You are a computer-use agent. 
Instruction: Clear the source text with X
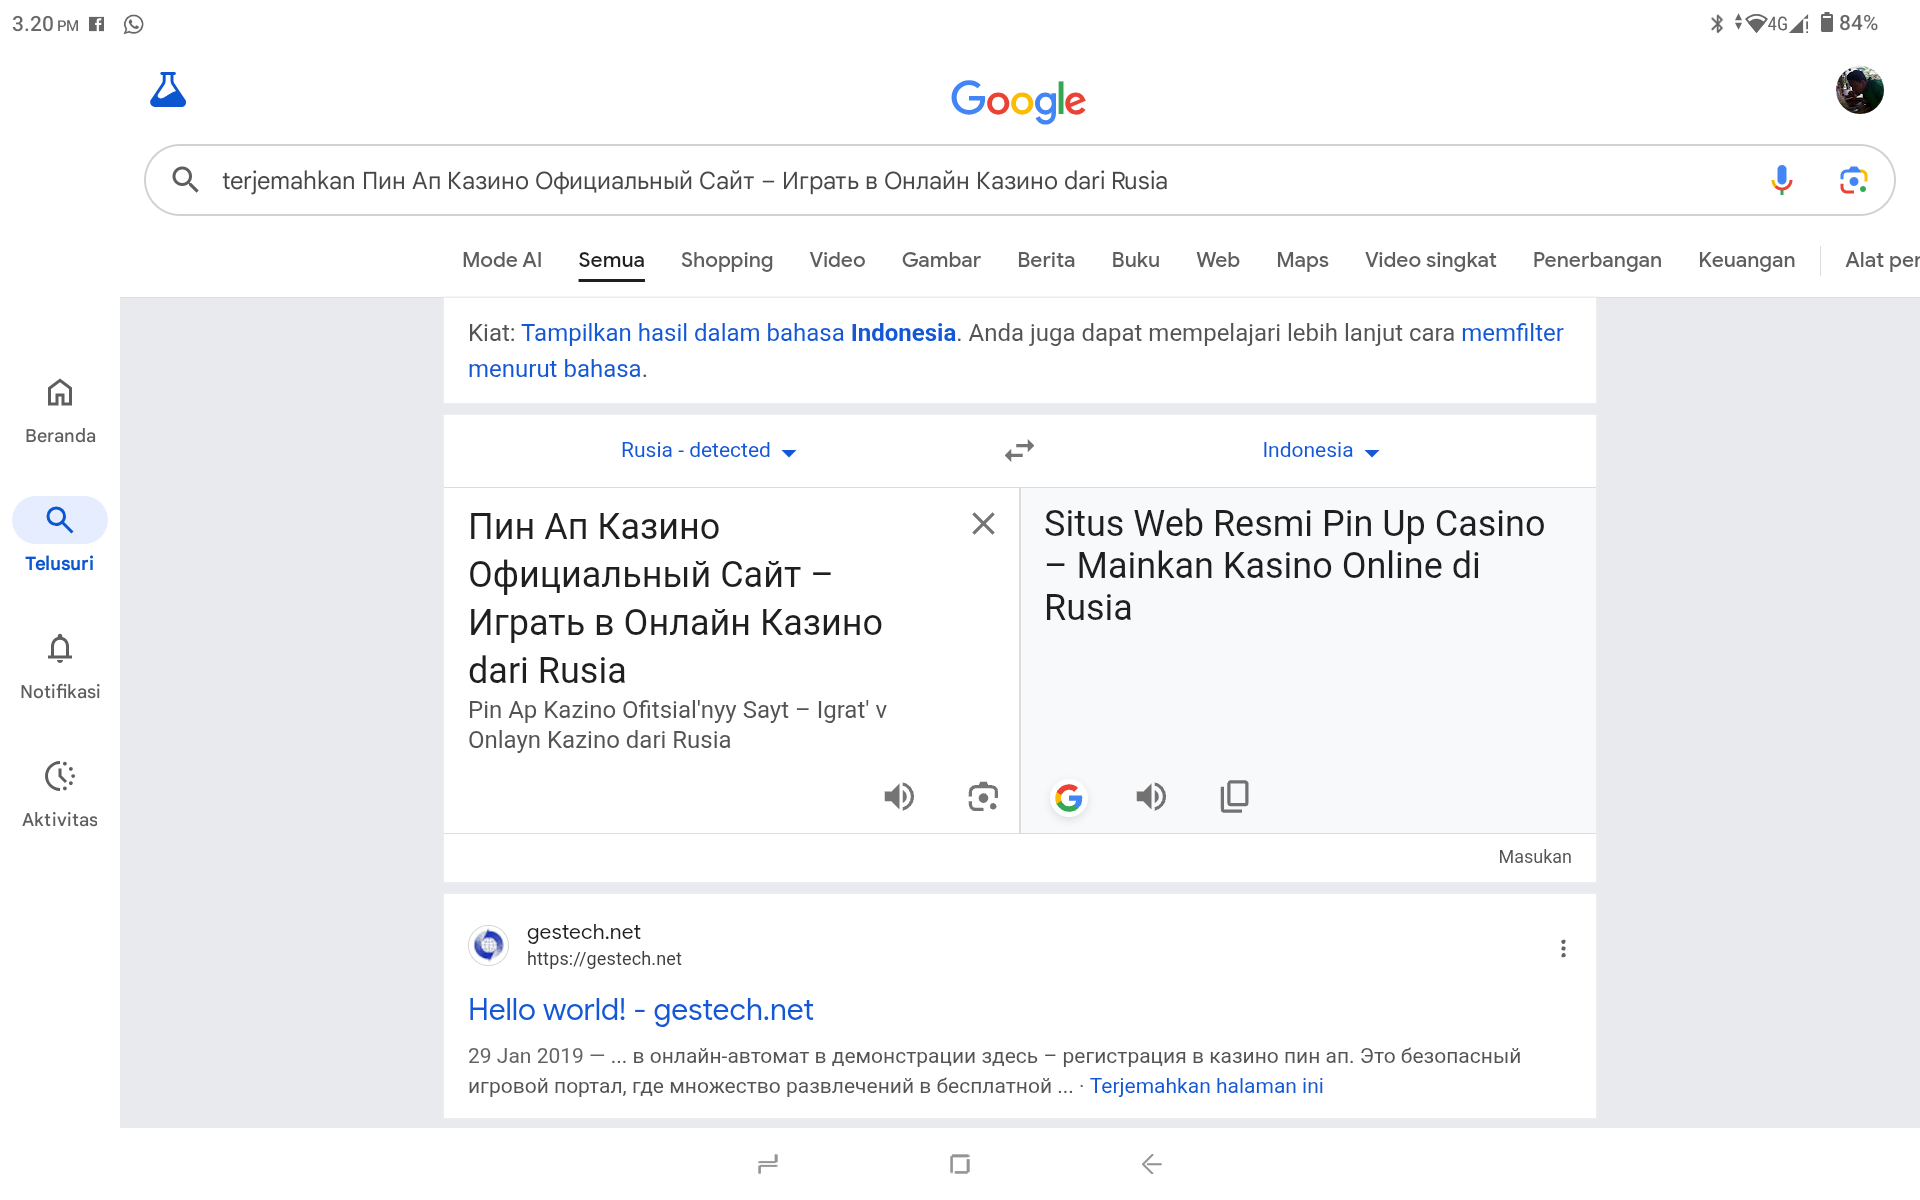pos(983,523)
